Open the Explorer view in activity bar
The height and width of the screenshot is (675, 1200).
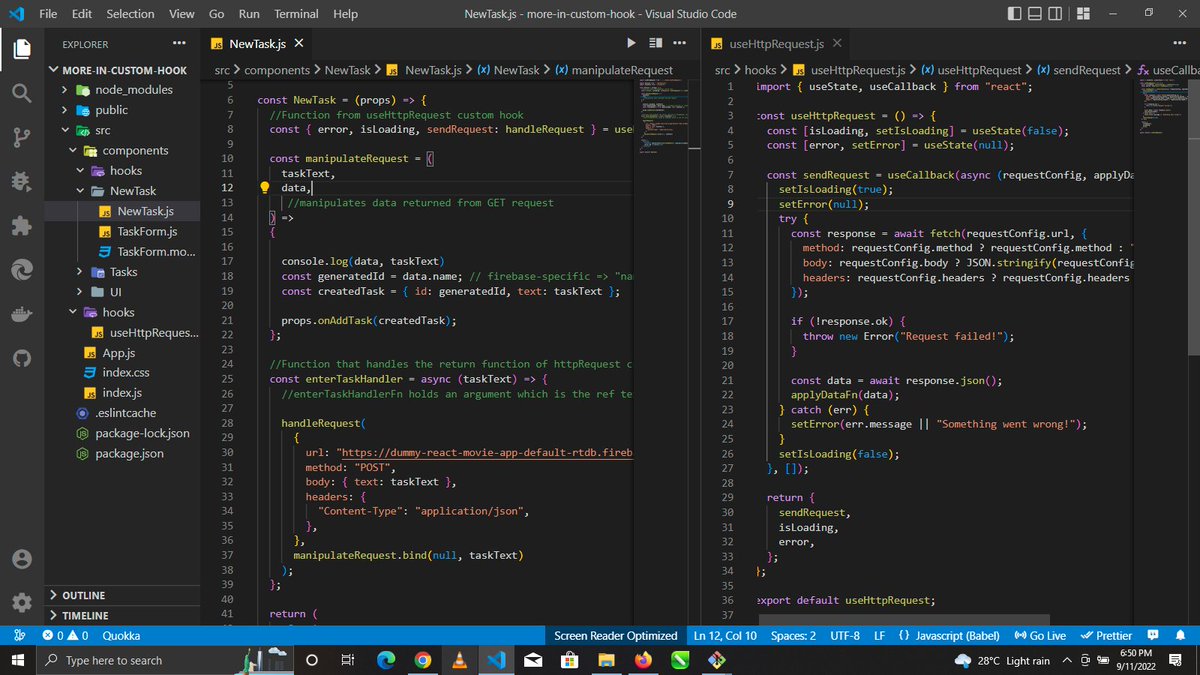pyautogui.click(x=22, y=47)
